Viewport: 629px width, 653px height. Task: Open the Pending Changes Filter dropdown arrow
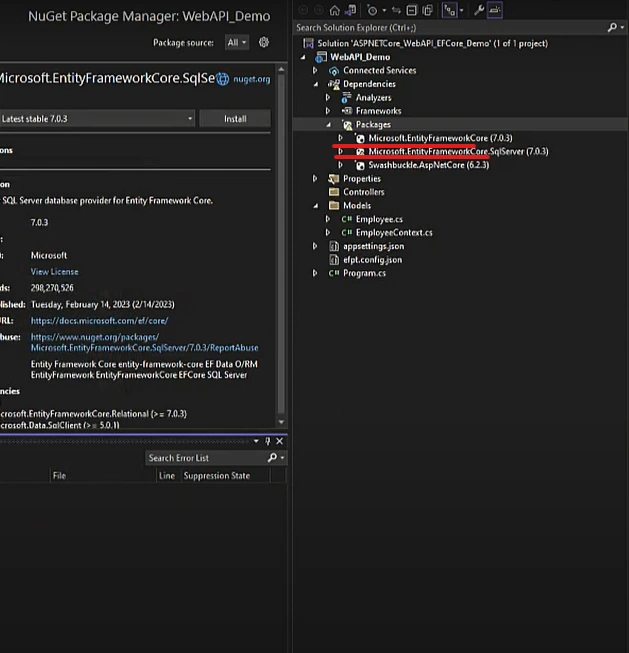(x=384, y=10)
